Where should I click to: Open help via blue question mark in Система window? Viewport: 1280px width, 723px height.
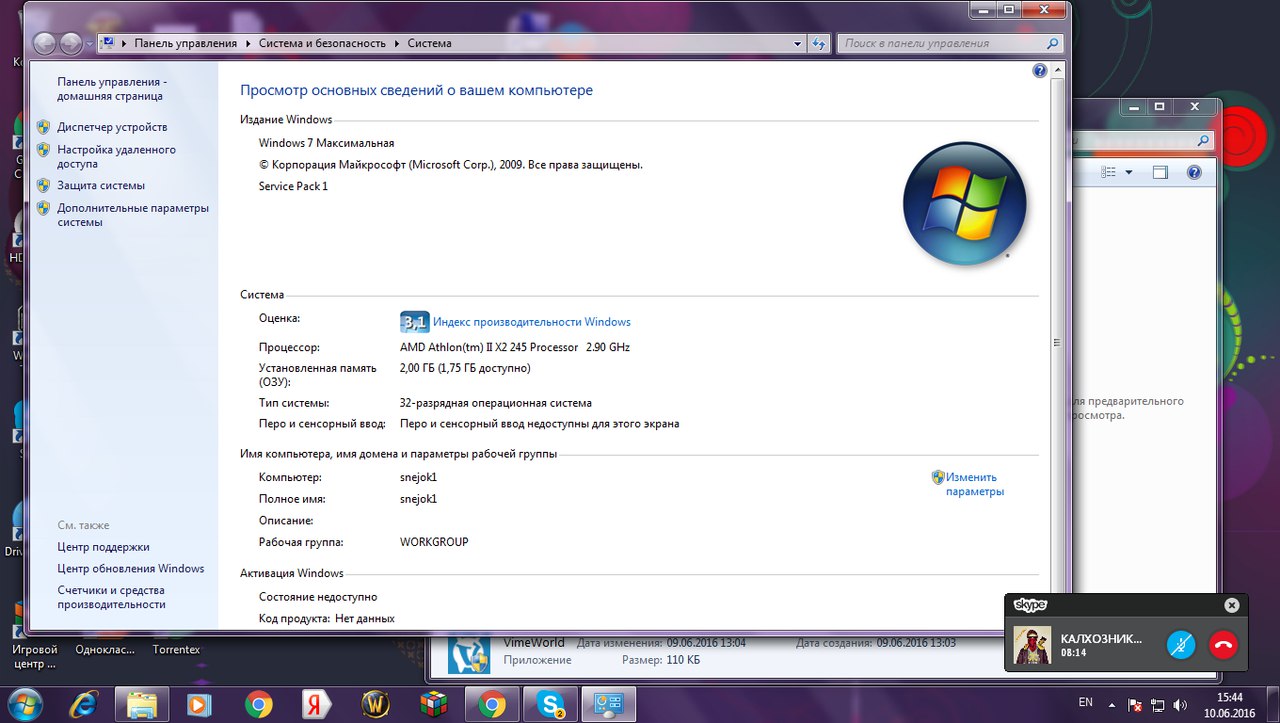(1040, 71)
